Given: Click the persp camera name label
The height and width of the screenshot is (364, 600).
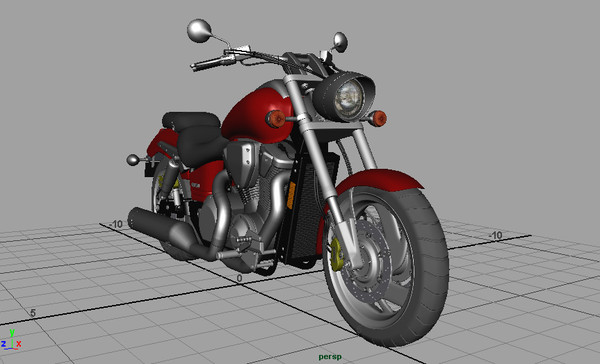Looking at the screenshot, I should (330, 357).
